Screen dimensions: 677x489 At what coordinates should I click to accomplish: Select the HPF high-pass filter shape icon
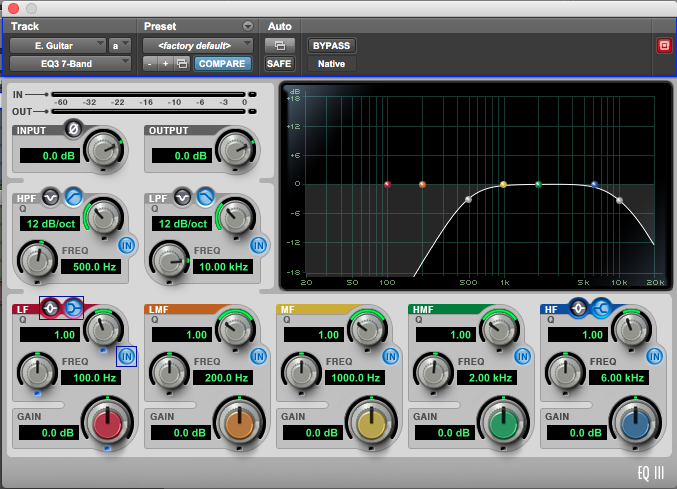73,196
